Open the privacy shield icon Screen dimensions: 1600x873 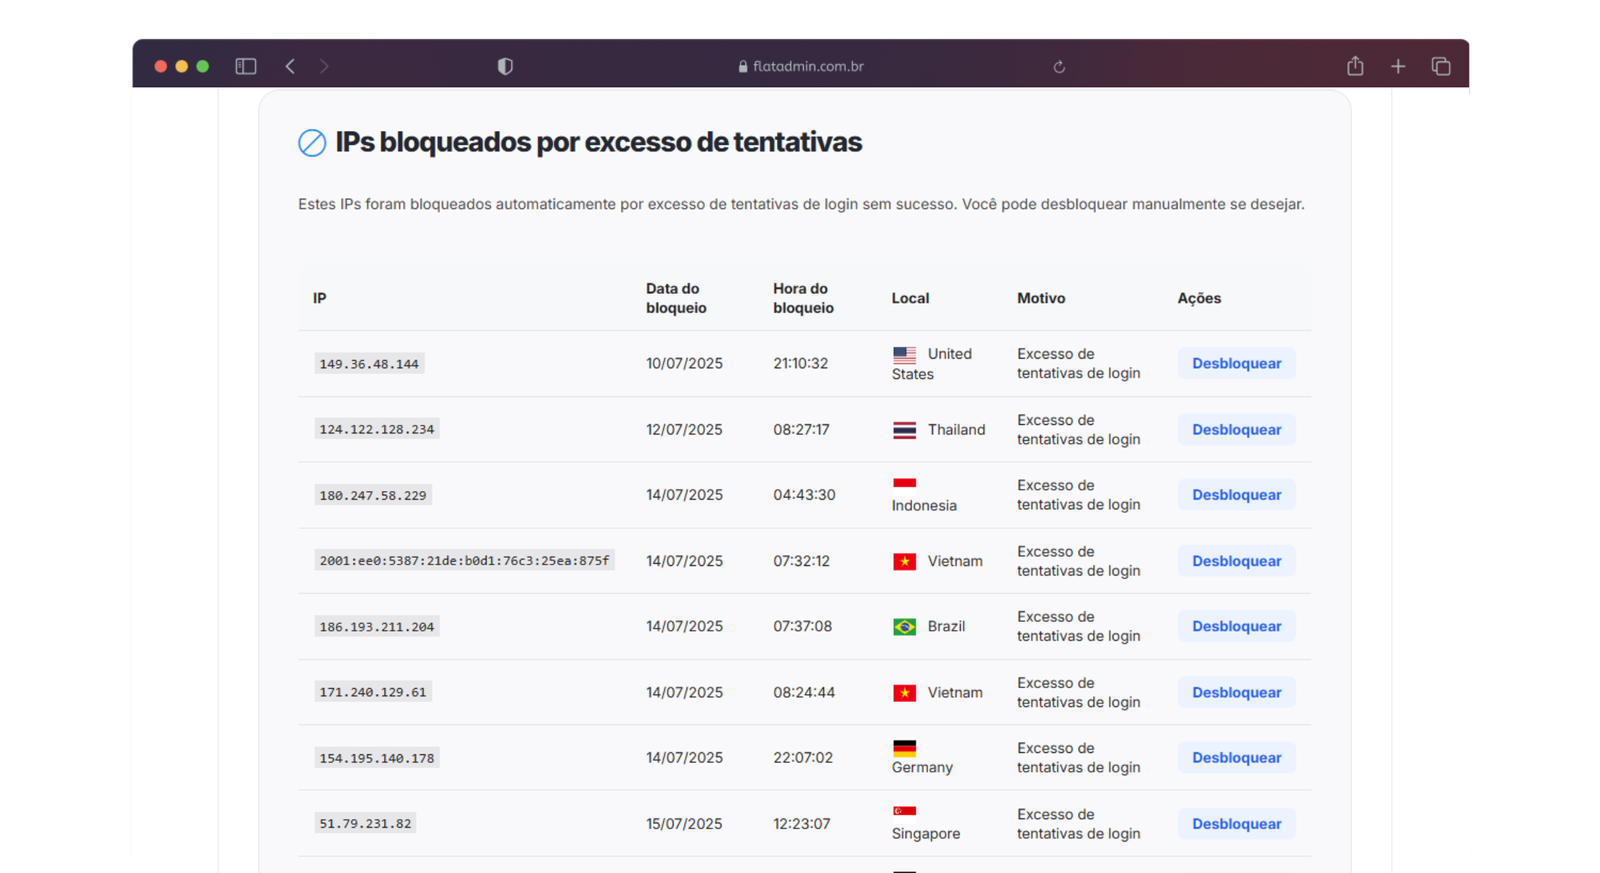point(505,66)
